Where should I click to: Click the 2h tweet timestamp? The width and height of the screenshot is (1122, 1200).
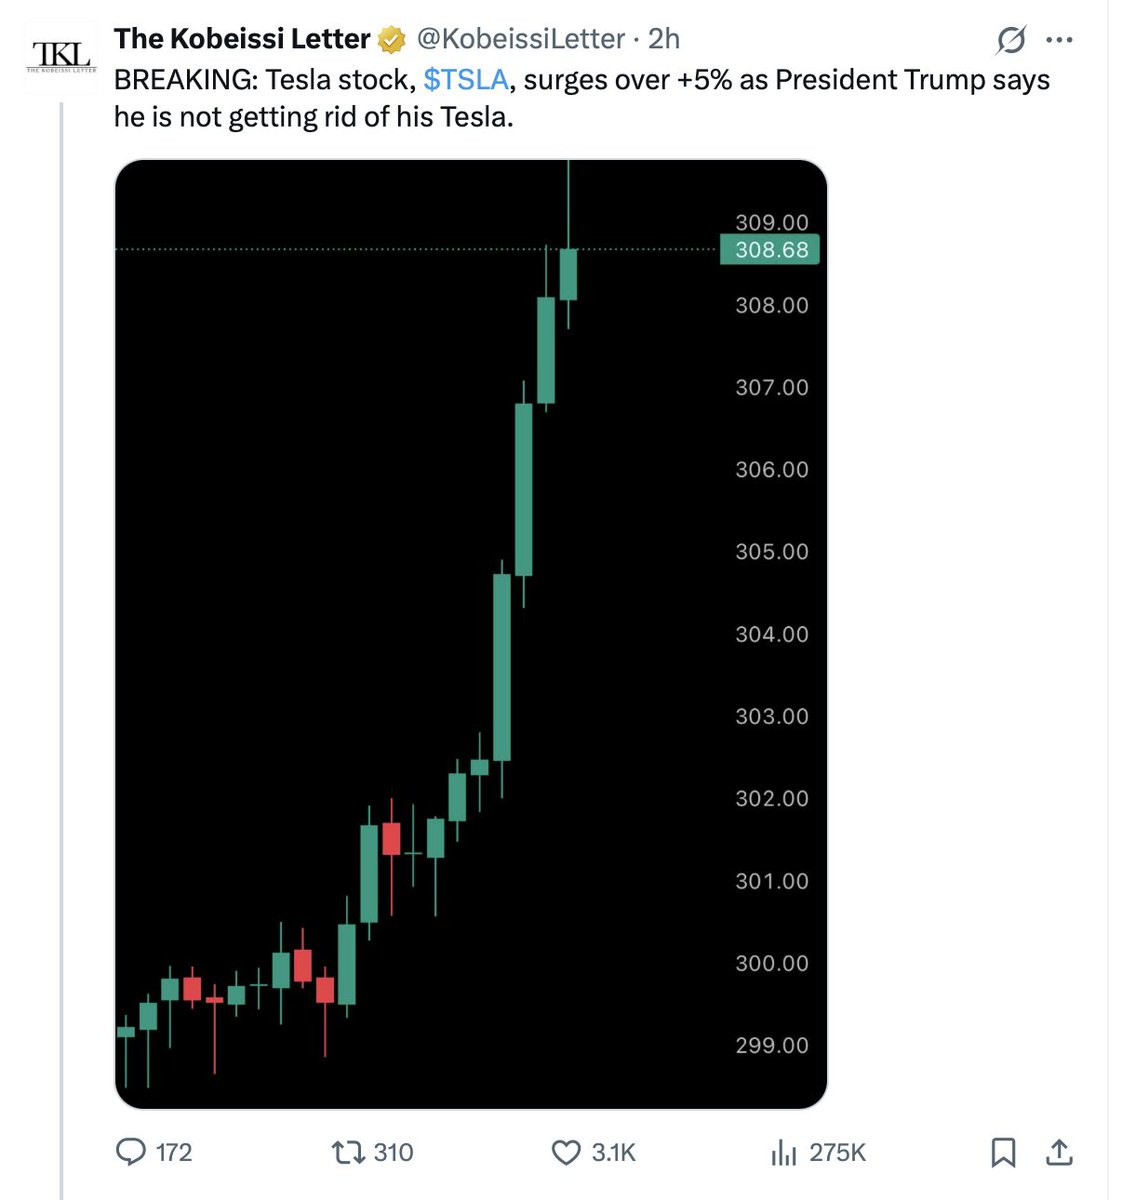click(664, 39)
